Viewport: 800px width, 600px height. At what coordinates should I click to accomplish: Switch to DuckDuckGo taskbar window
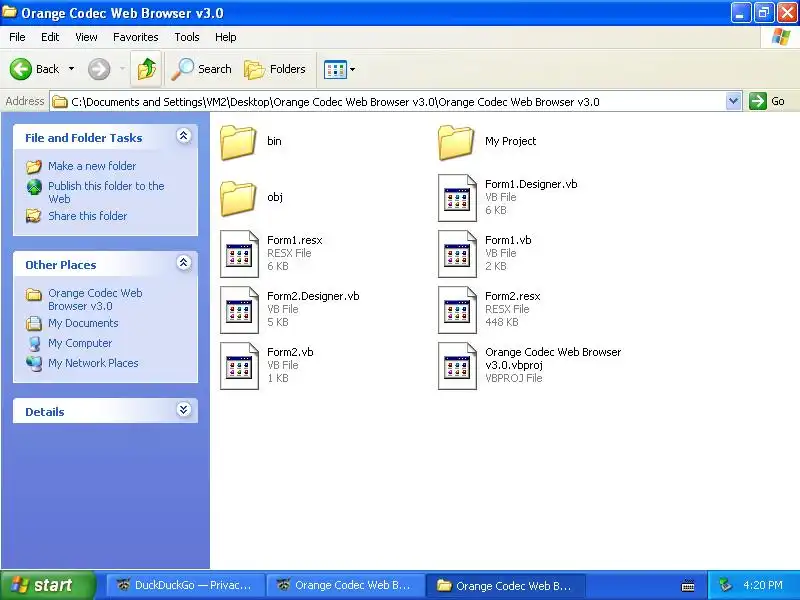tap(185, 585)
